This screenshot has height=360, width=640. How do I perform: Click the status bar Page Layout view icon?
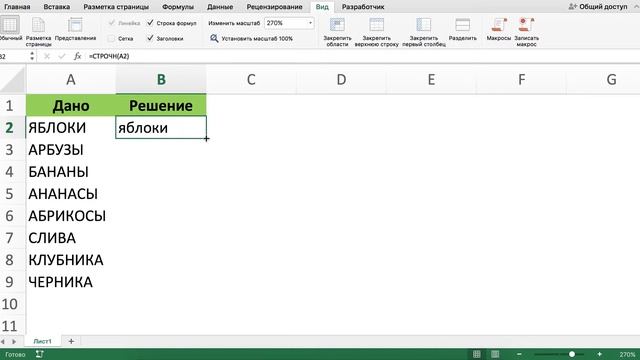pyautogui.click(x=495, y=354)
